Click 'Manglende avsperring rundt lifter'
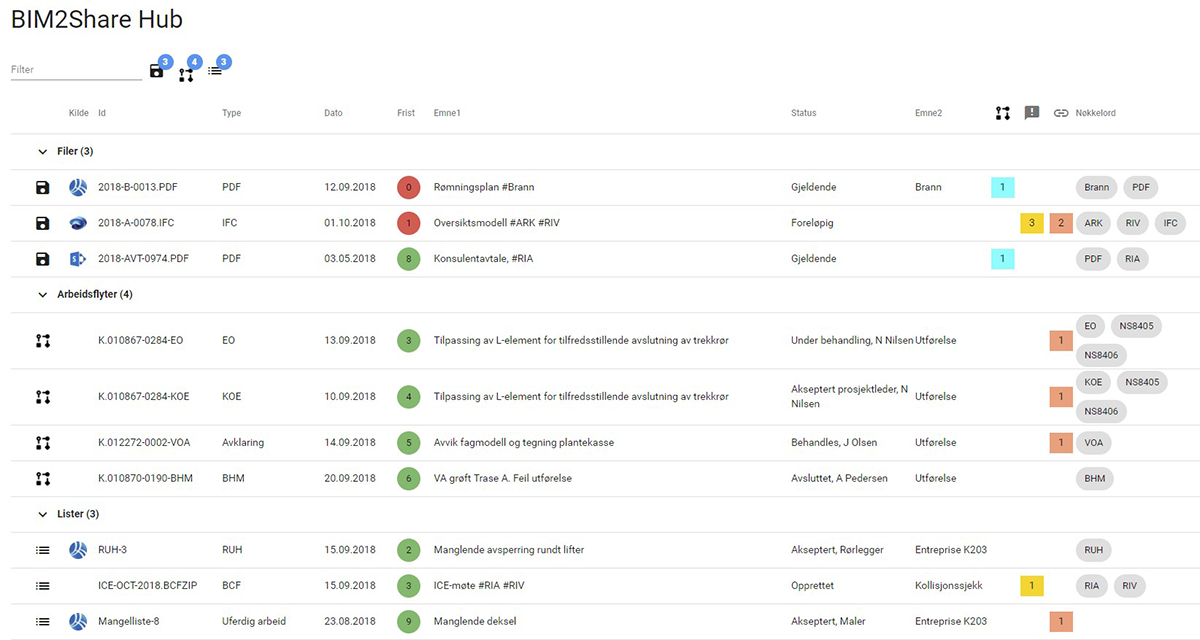Viewport: 1200px width, 640px height. coord(509,550)
